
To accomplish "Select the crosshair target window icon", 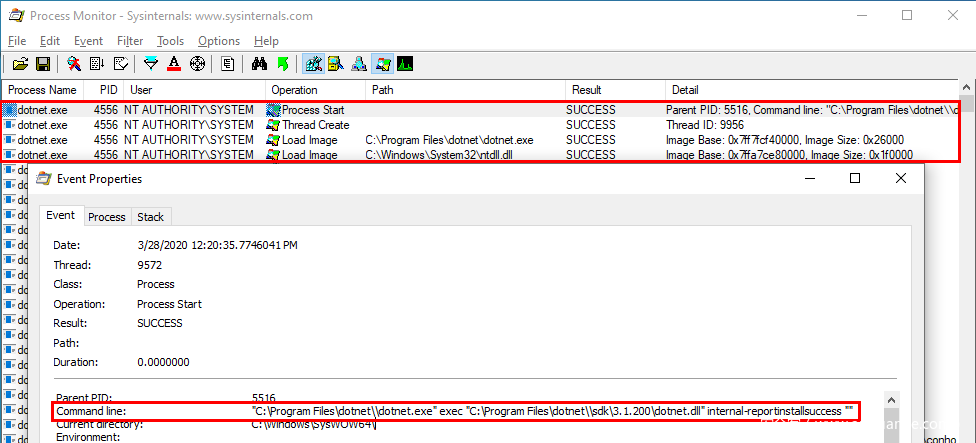I will [197, 64].
